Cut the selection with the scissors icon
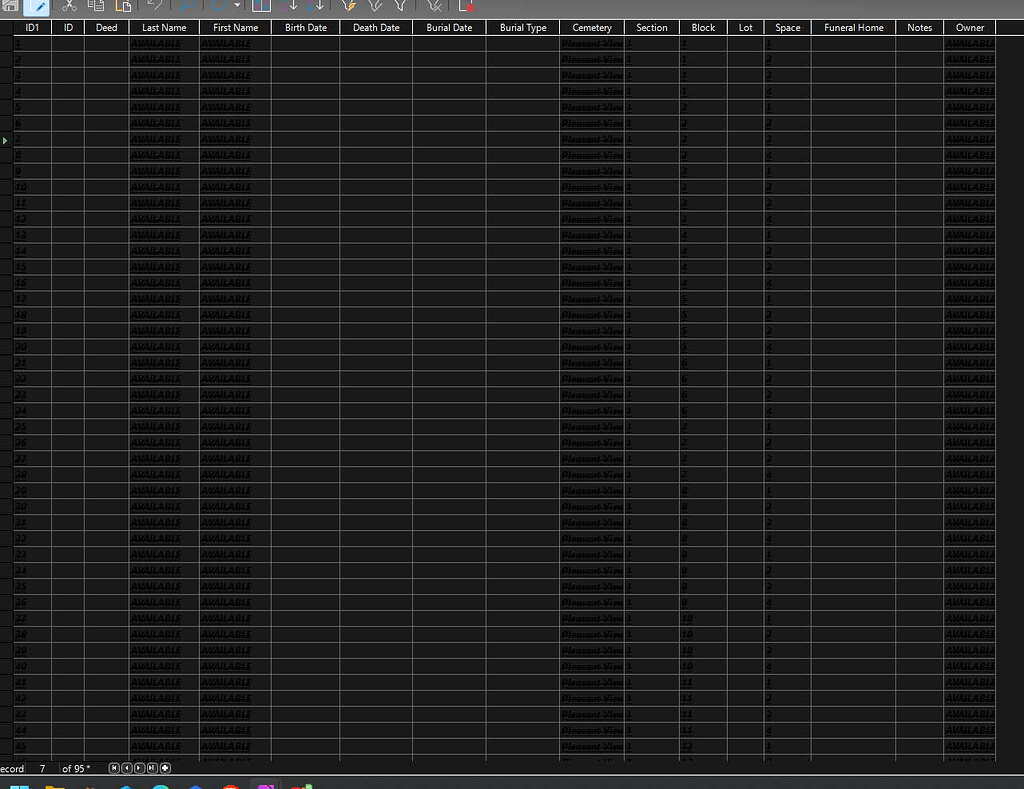This screenshot has height=789, width=1024. pos(68,6)
